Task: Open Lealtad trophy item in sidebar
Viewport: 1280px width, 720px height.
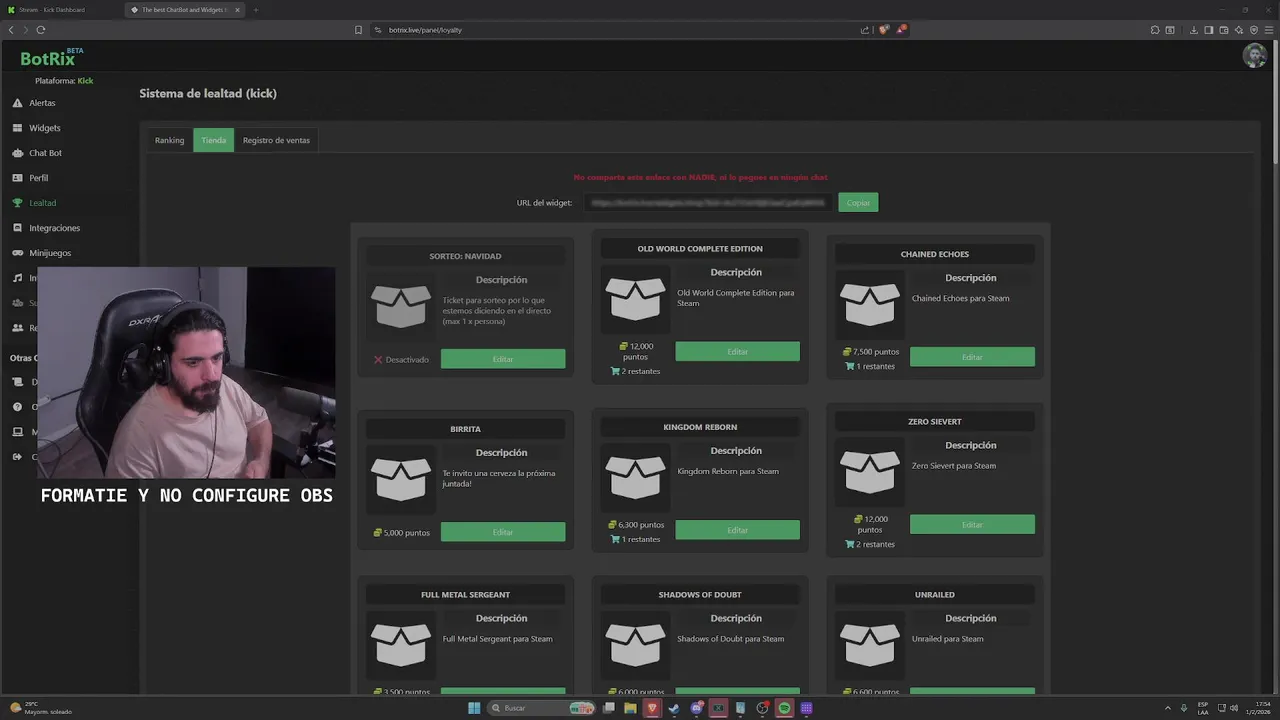Action: 34,203
